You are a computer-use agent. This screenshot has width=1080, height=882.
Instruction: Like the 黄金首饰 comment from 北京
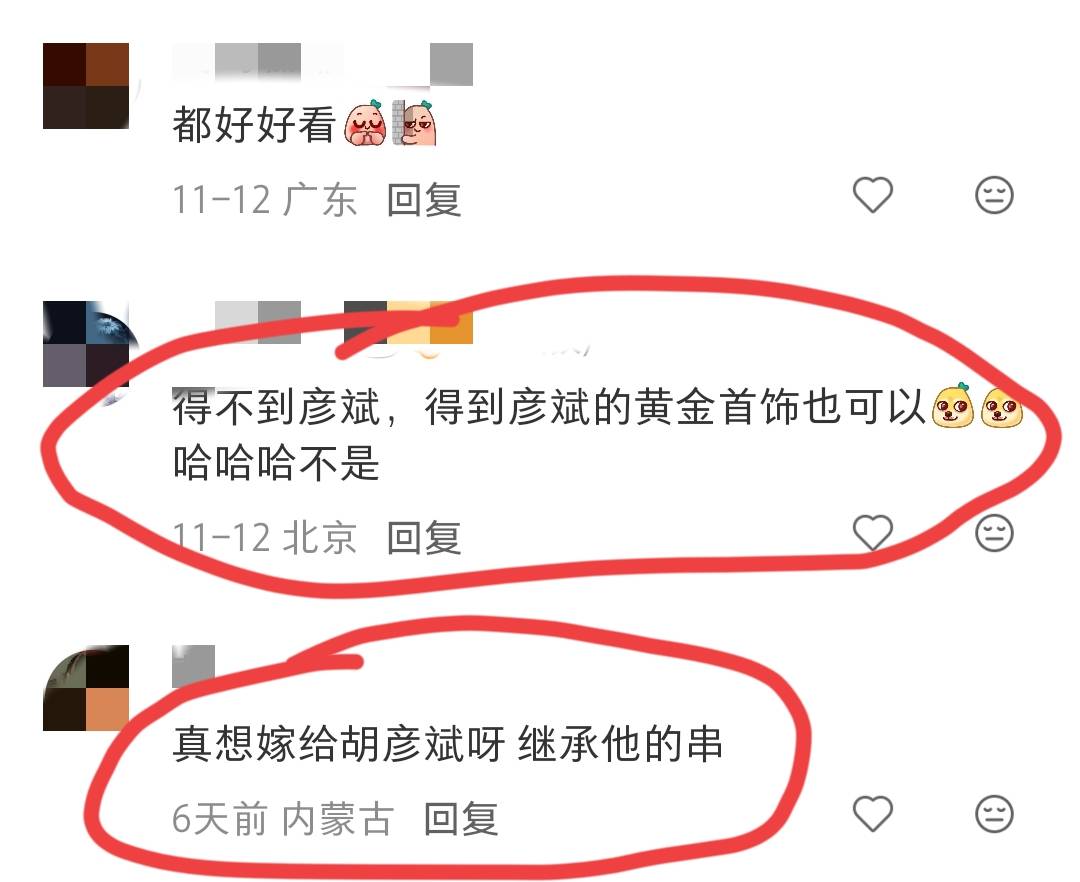[873, 532]
